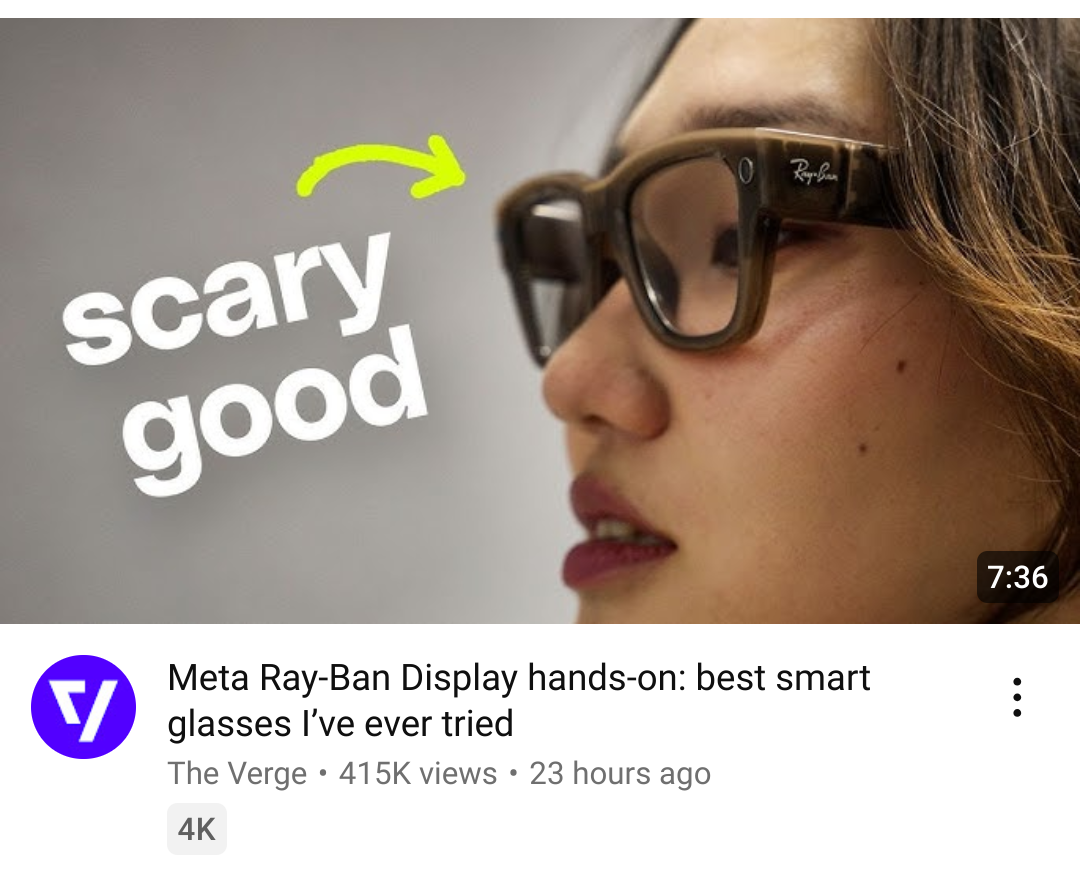Click the 415K views text
The image size is (1080, 872).
tap(417, 774)
